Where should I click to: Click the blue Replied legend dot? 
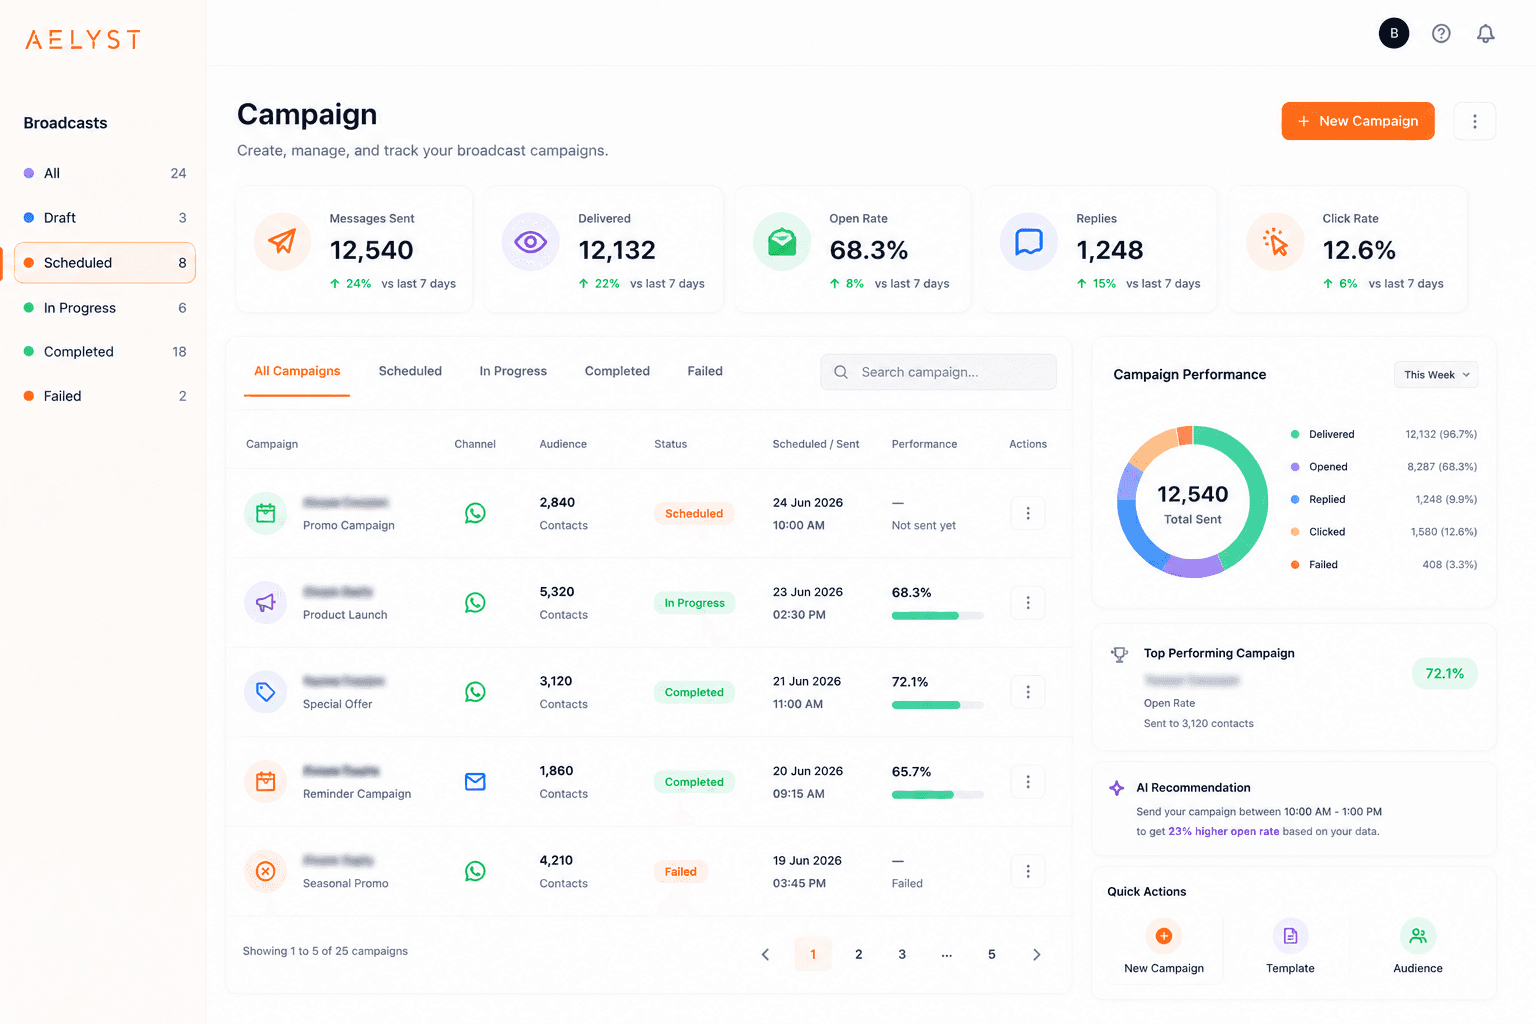[x=1295, y=500]
